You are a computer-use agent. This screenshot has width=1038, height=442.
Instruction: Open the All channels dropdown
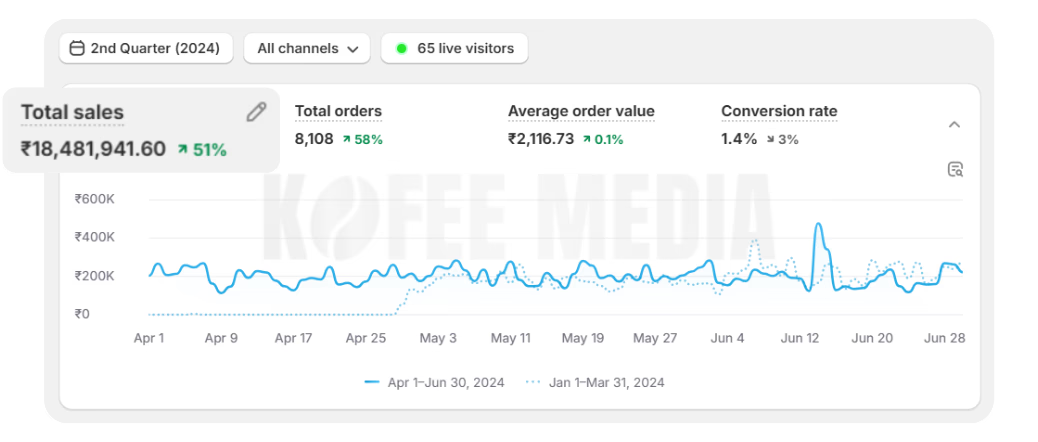[x=307, y=48]
